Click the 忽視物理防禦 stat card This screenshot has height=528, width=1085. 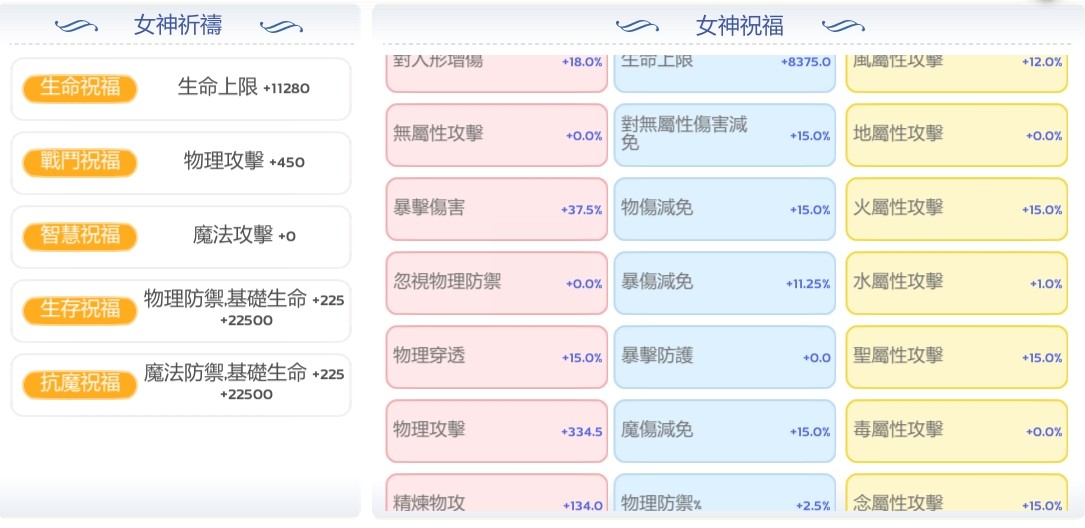pos(497,283)
